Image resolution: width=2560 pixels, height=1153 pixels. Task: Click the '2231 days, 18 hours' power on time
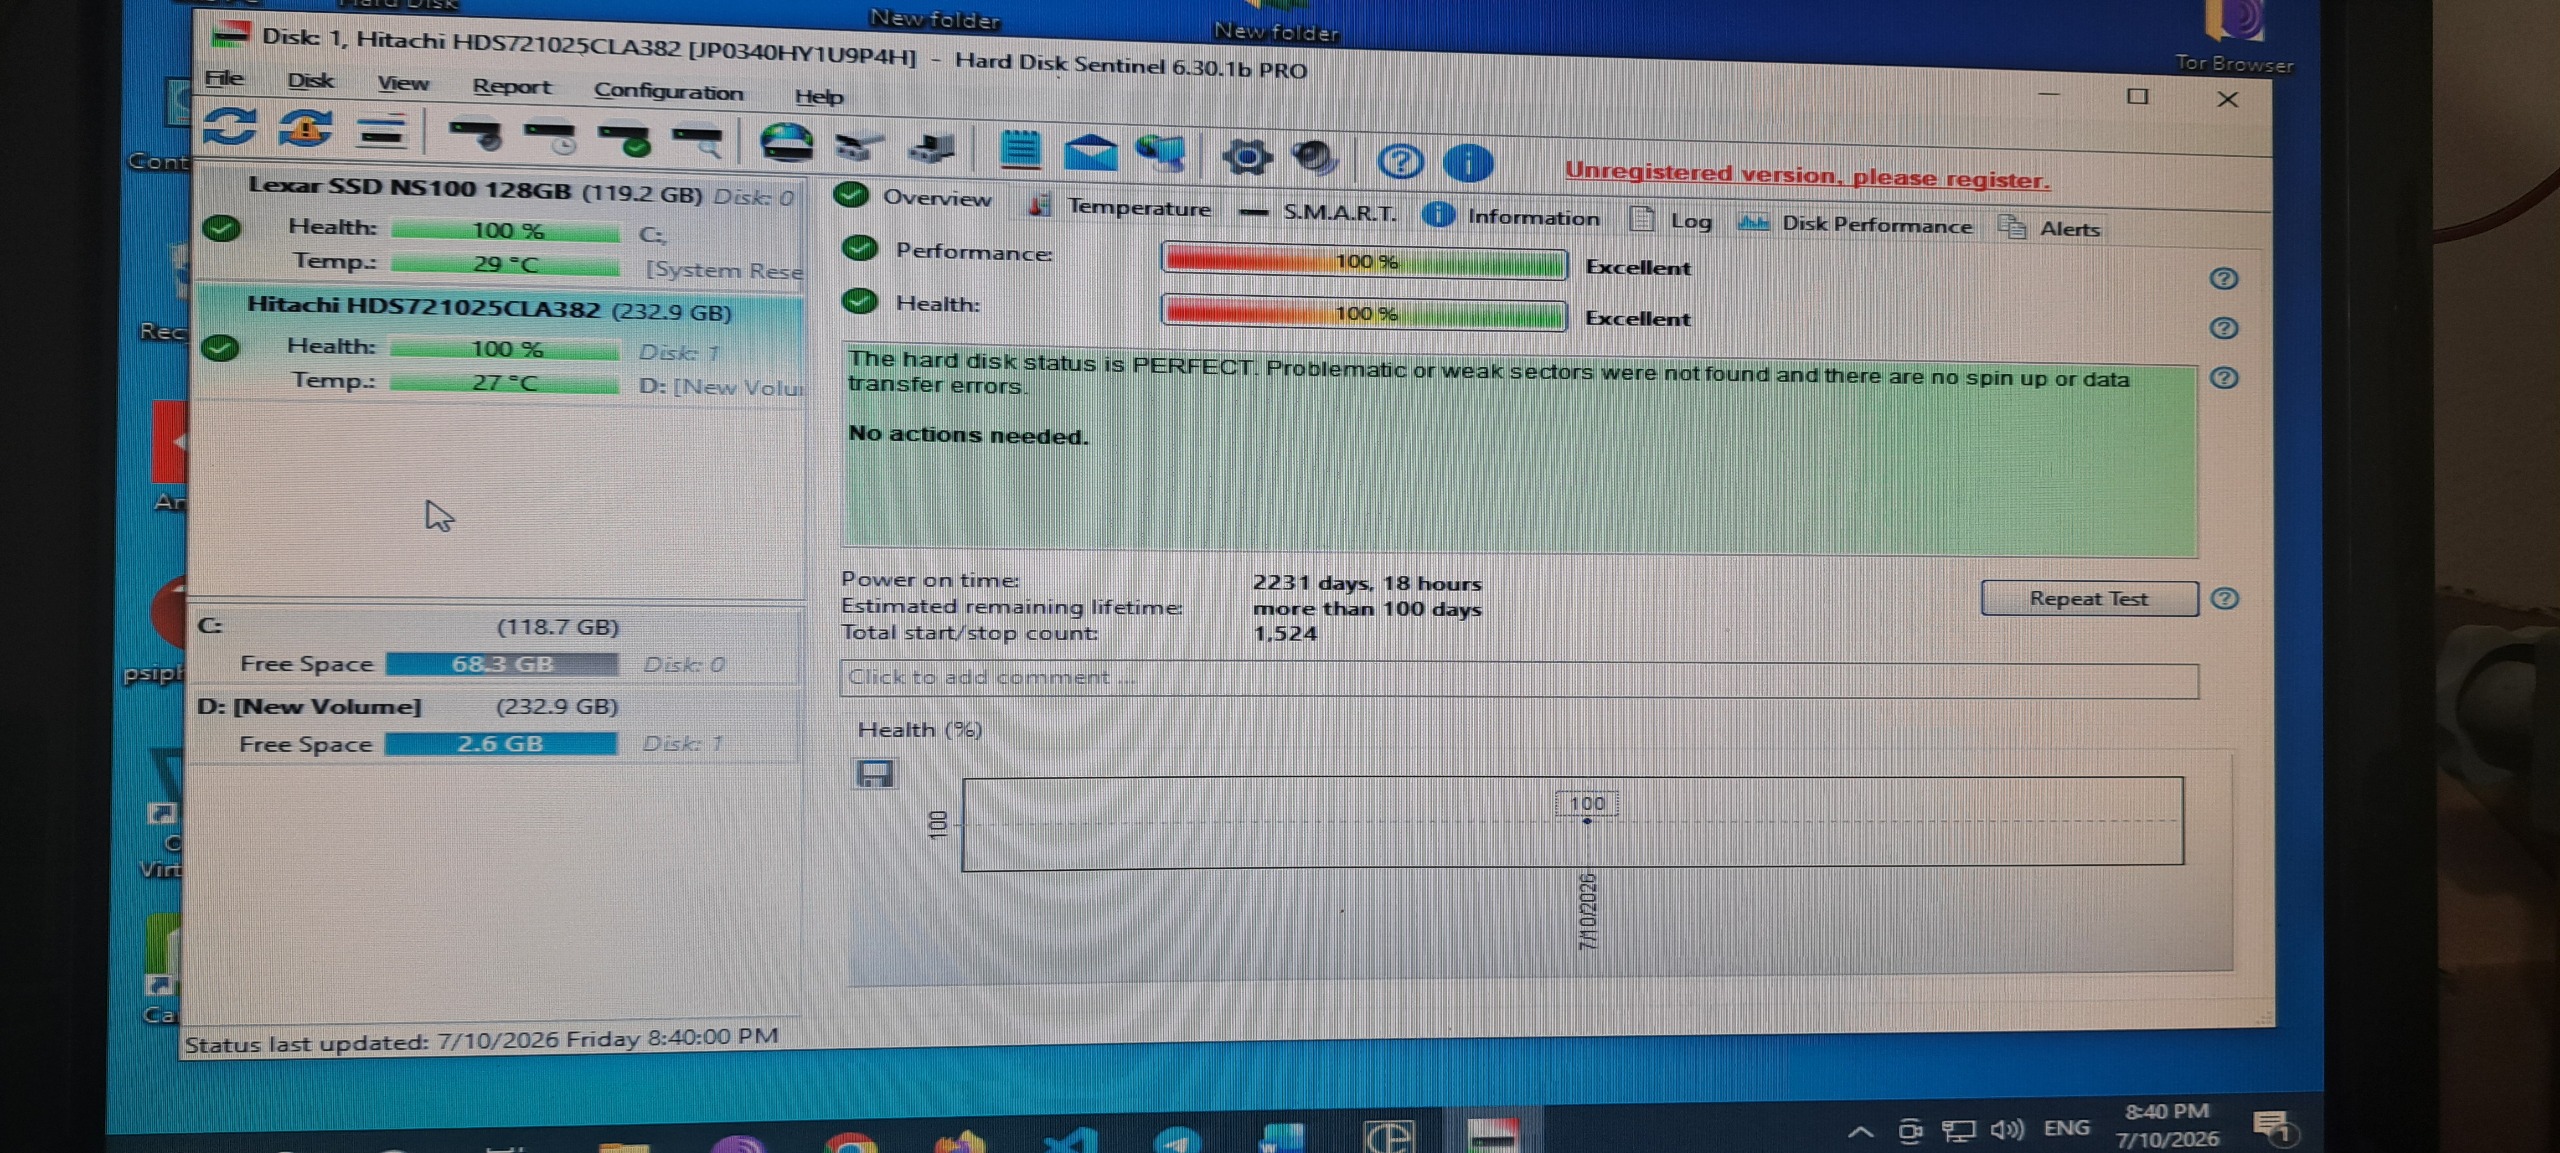point(1367,583)
